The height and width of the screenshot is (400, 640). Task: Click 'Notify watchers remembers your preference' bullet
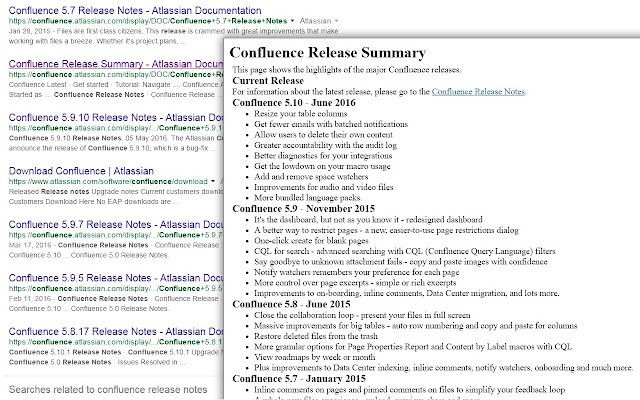(356, 272)
